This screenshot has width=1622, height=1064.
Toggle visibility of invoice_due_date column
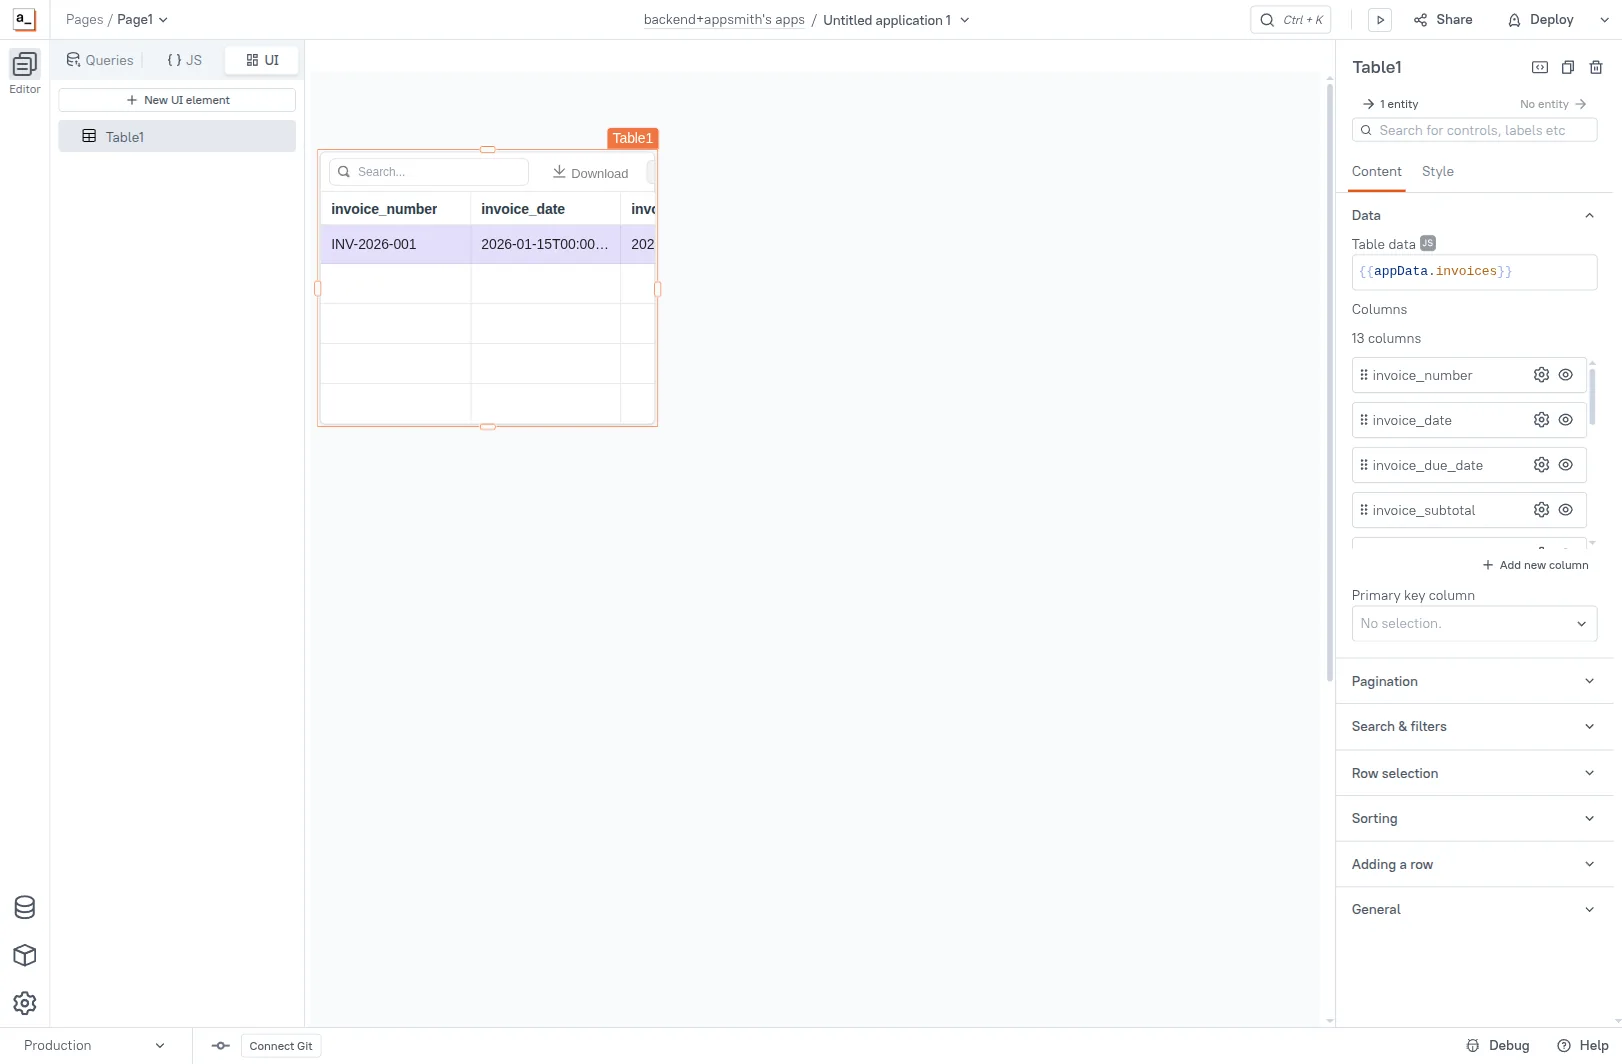(x=1566, y=465)
